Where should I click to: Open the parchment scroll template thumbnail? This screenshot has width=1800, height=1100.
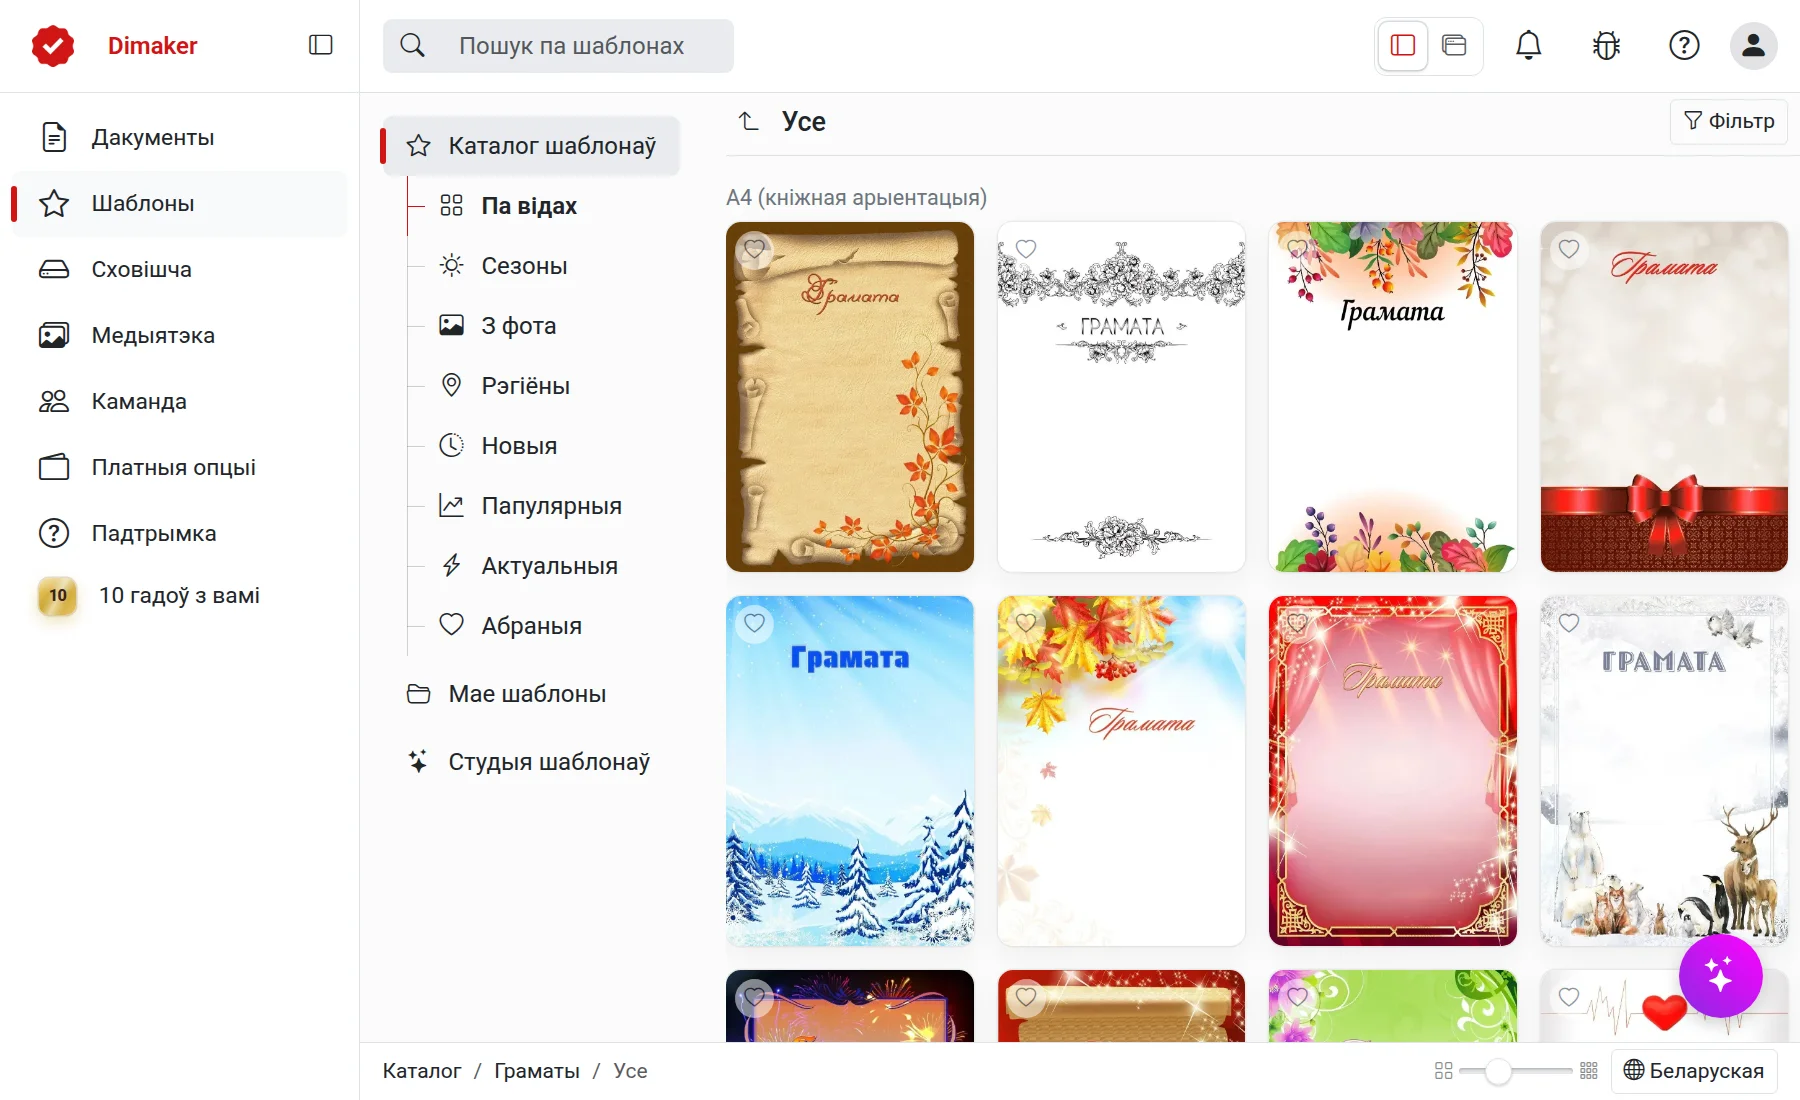(850, 397)
